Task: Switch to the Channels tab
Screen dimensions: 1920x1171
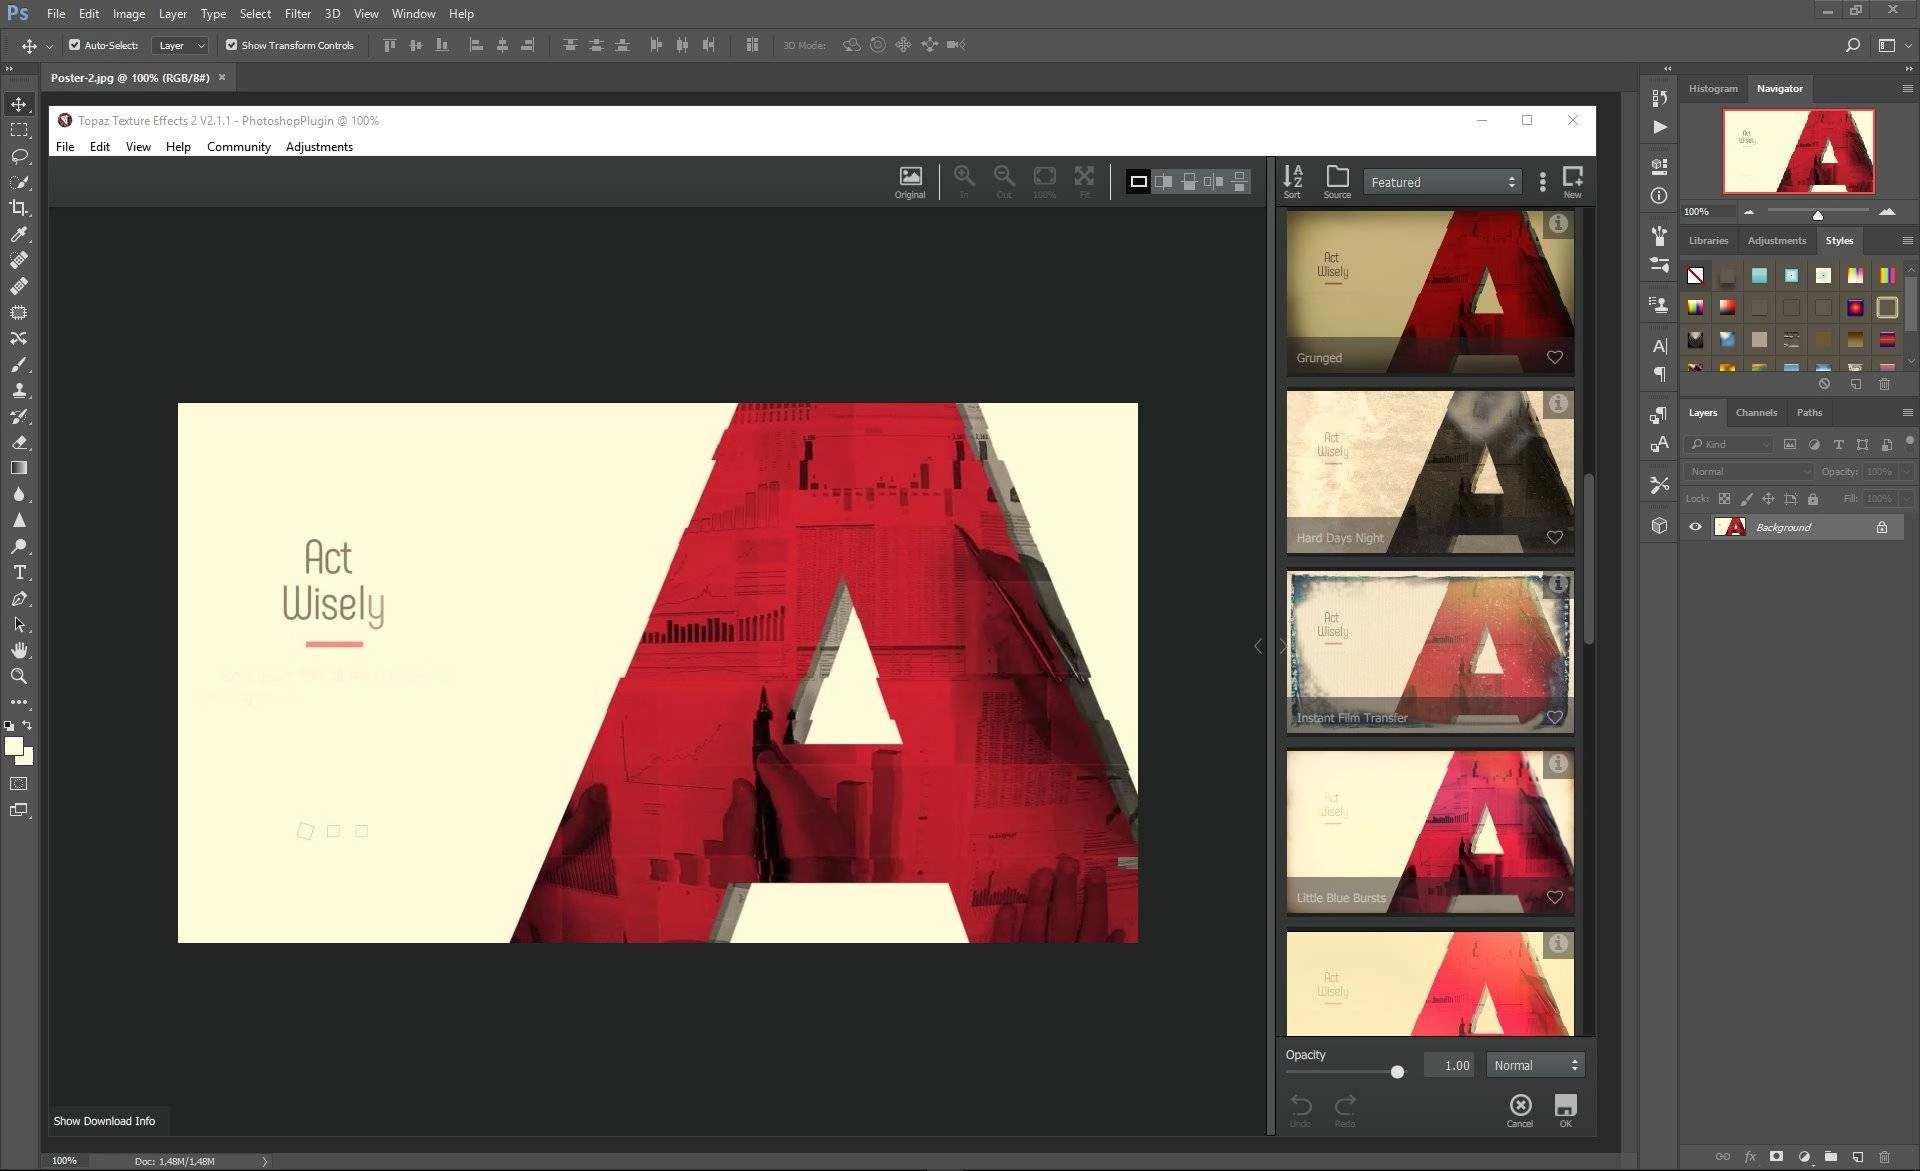Action: (1756, 412)
